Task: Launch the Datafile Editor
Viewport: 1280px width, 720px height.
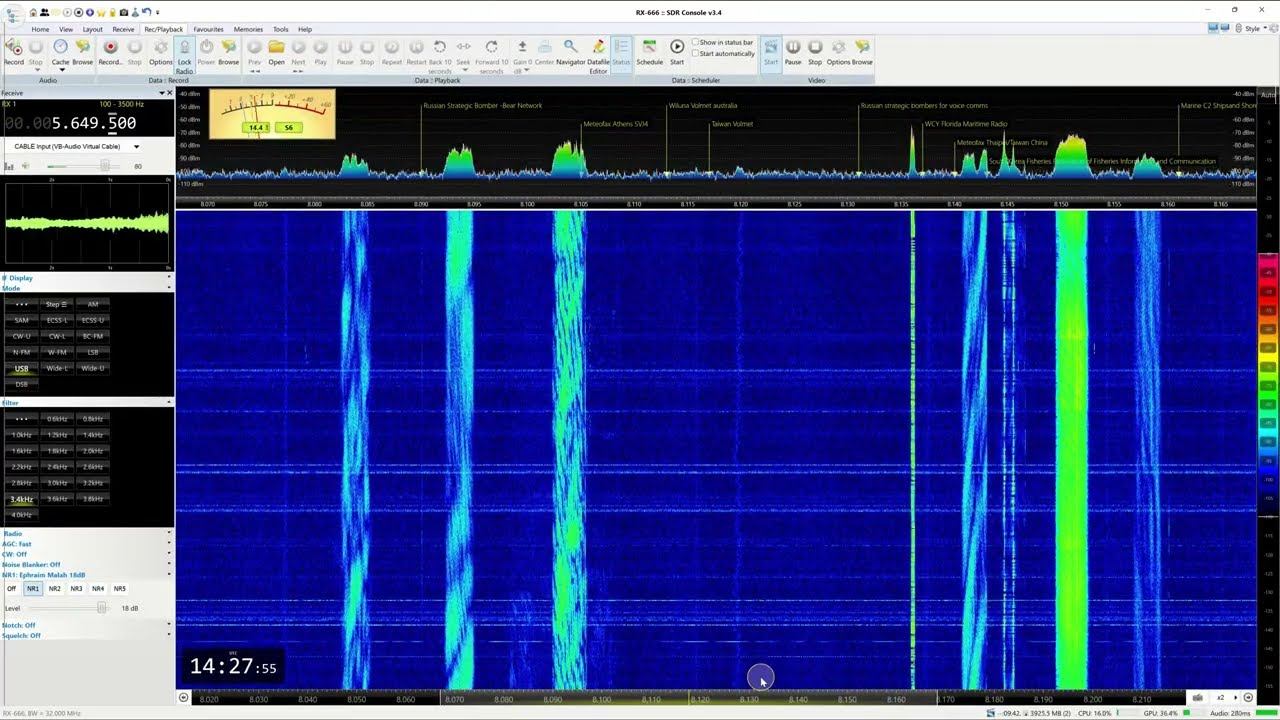Action: point(598,56)
